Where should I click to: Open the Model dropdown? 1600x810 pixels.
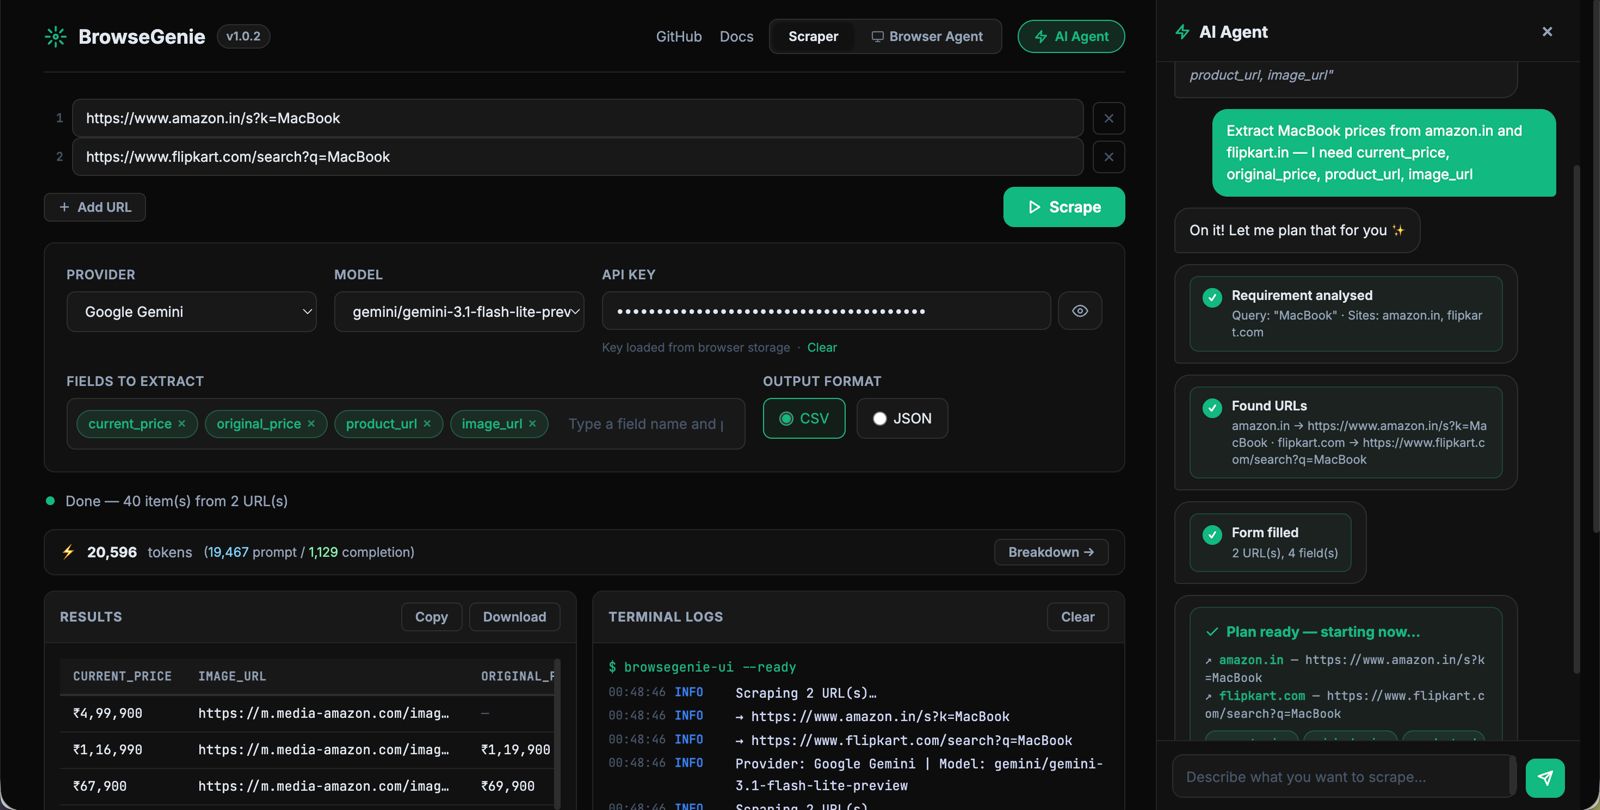(x=459, y=312)
